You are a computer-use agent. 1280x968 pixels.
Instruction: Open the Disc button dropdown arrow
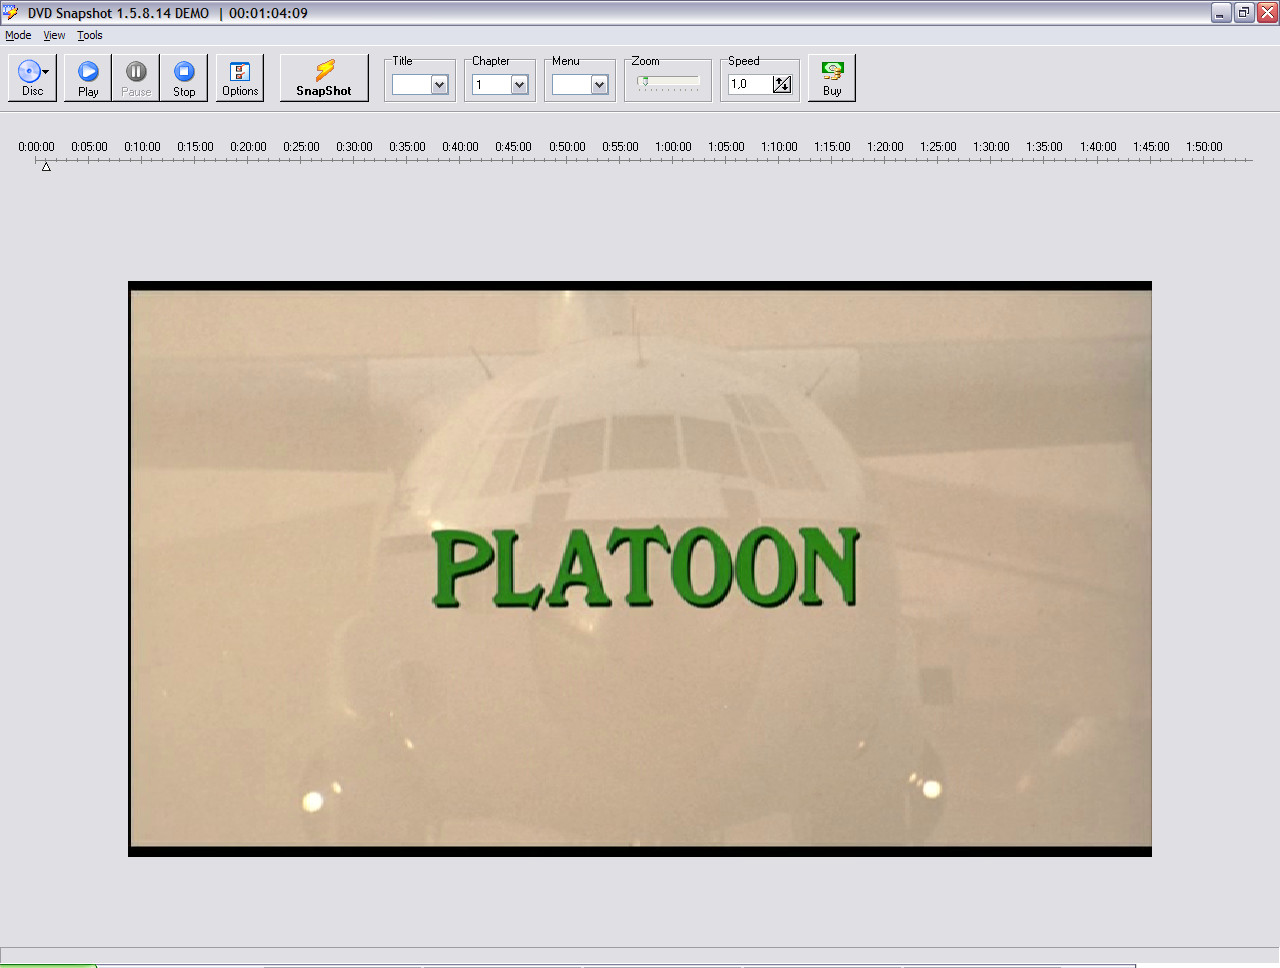pos(46,72)
